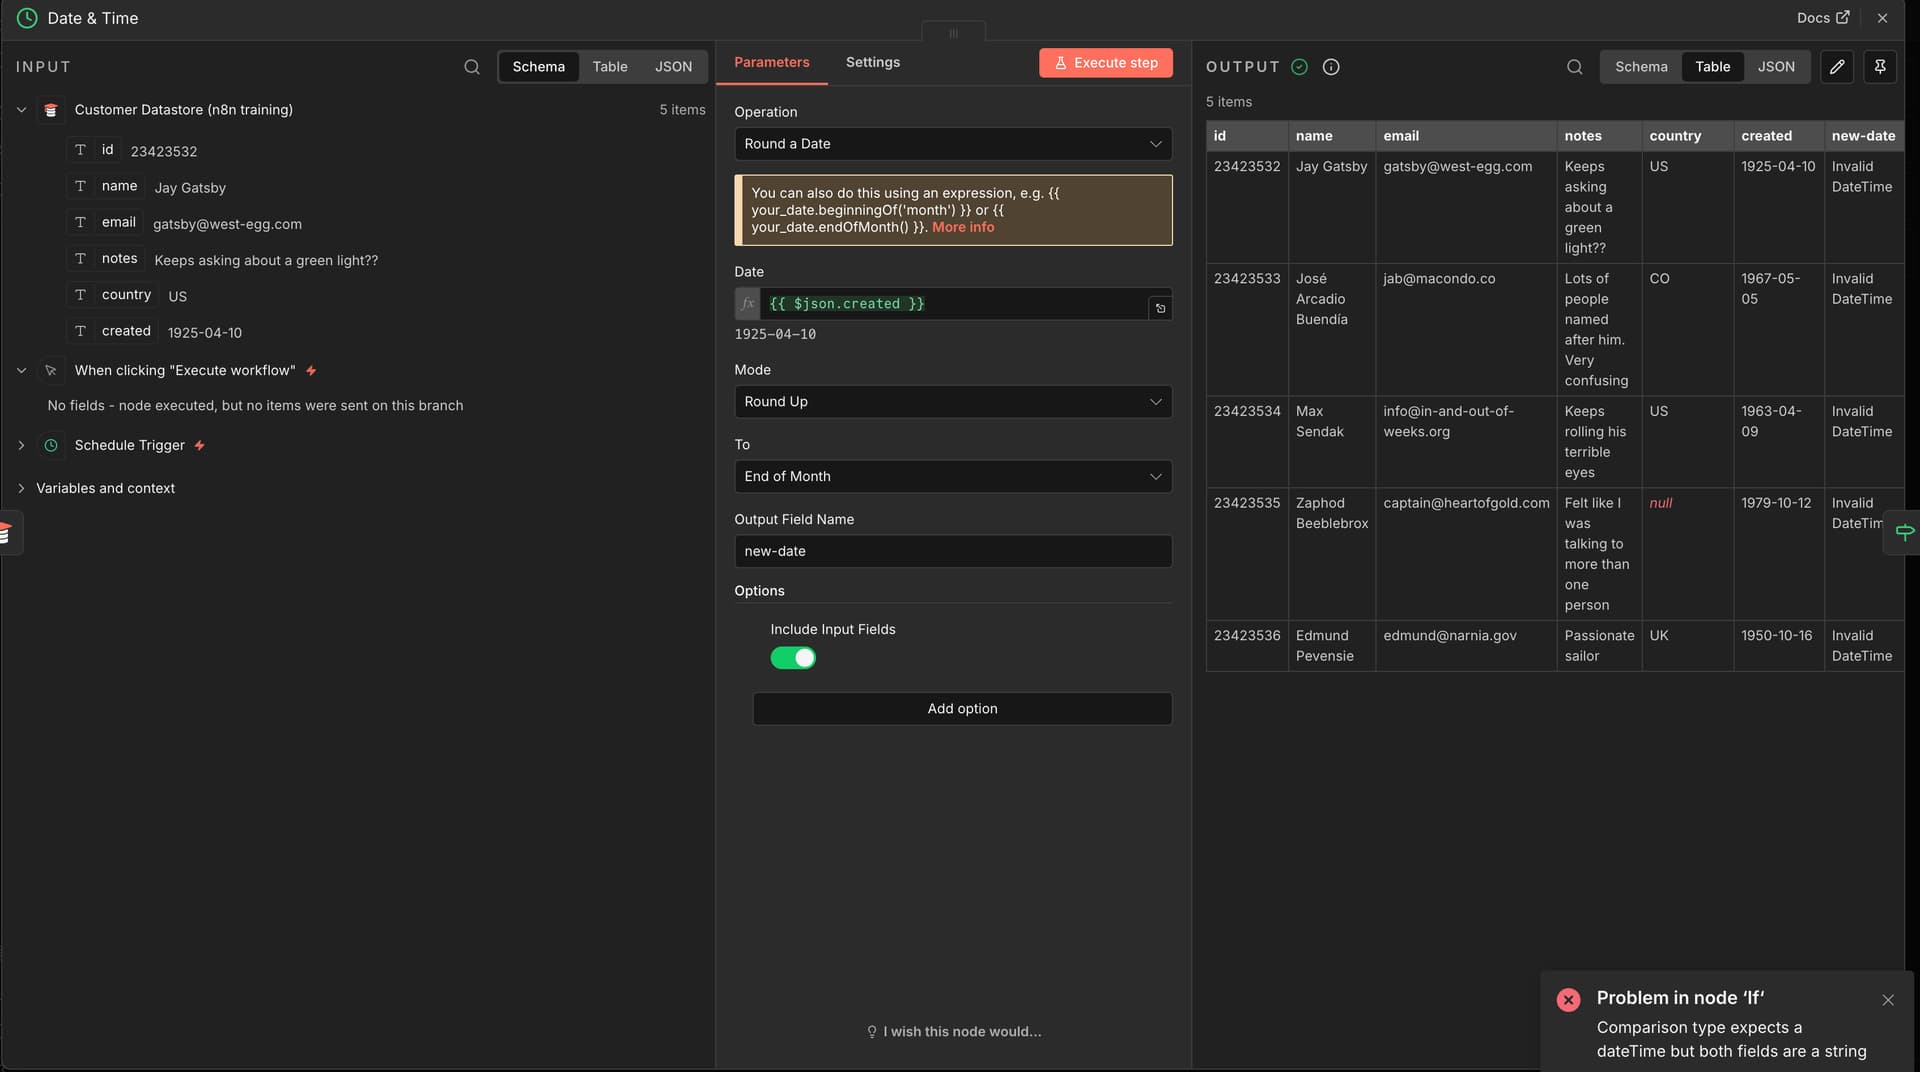The width and height of the screenshot is (1920, 1072).
Task: Click the Schedule Trigger clock icon
Action: (51, 445)
